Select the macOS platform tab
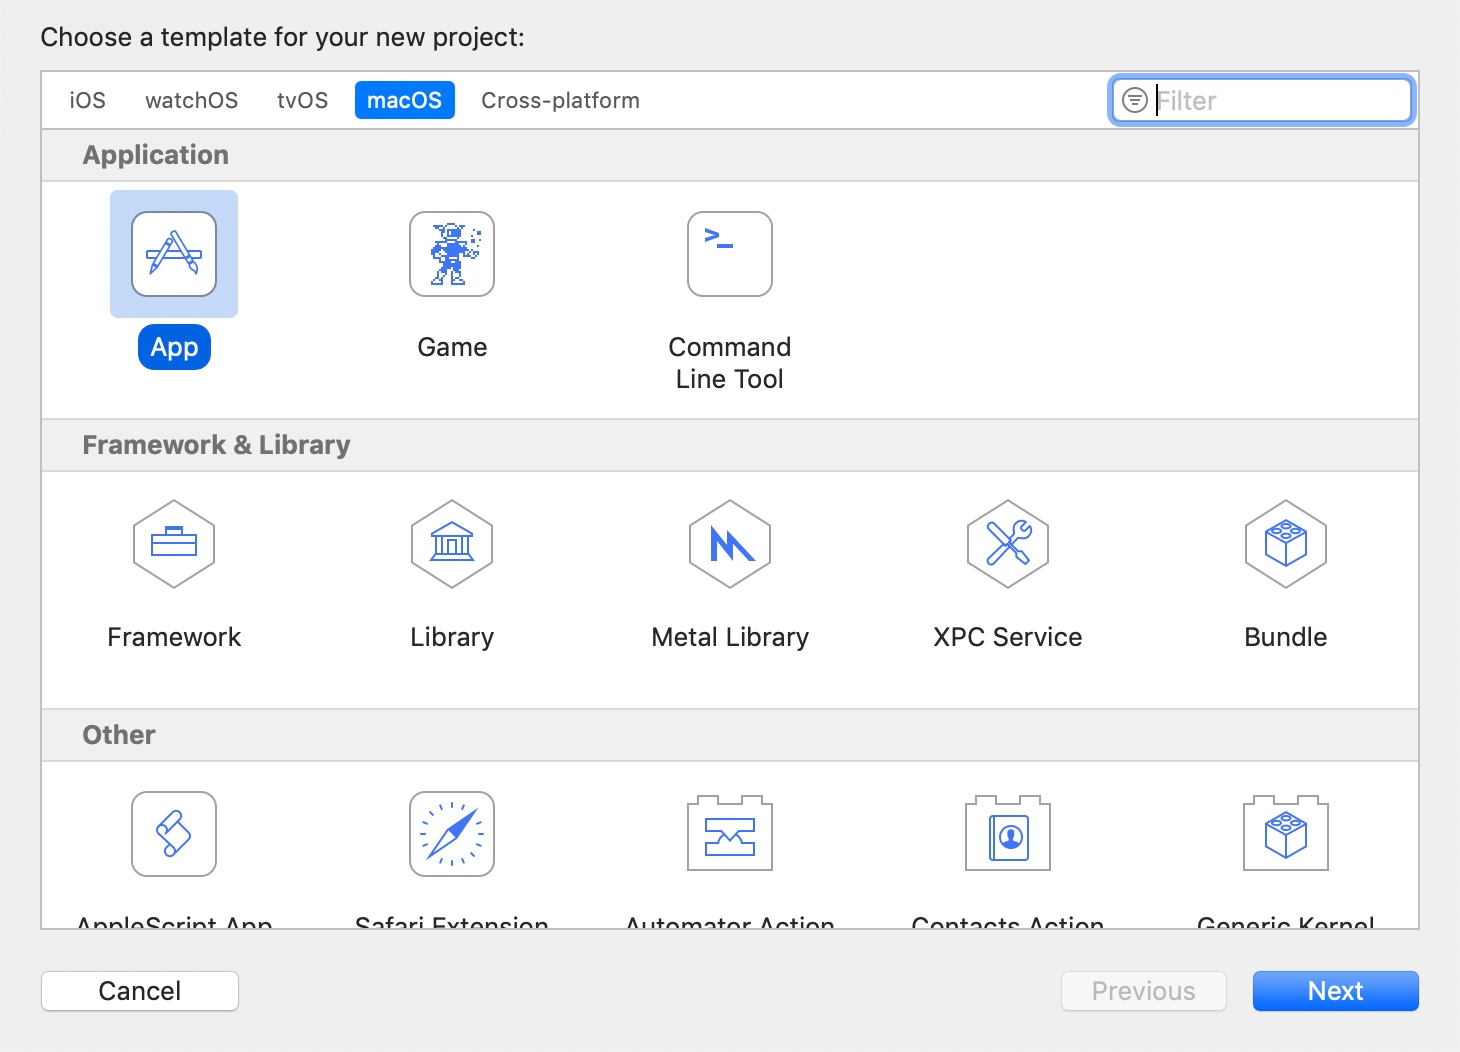Viewport: 1460px width, 1052px height. point(404,100)
